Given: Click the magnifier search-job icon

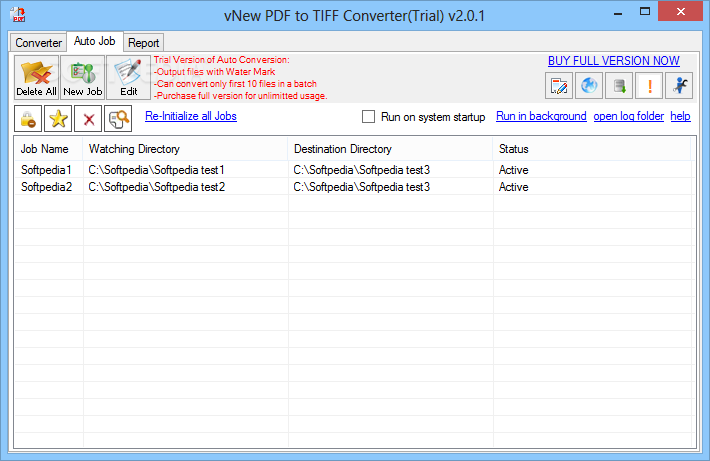Looking at the screenshot, I should 118,119.
